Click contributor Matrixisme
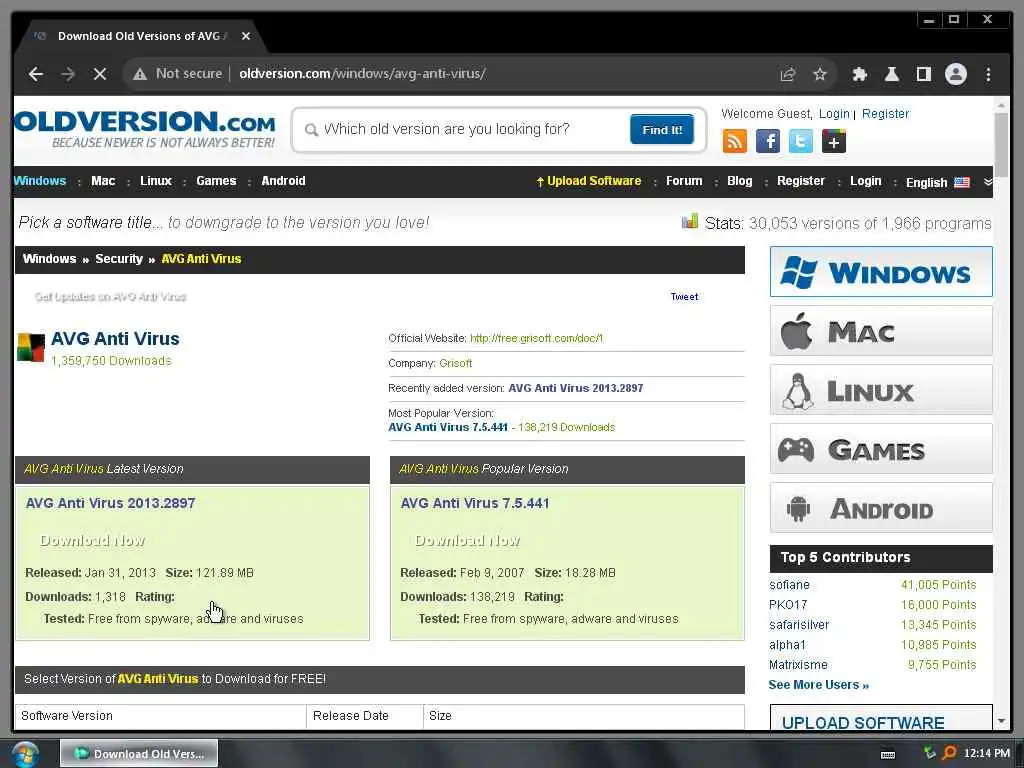 tap(798, 665)
